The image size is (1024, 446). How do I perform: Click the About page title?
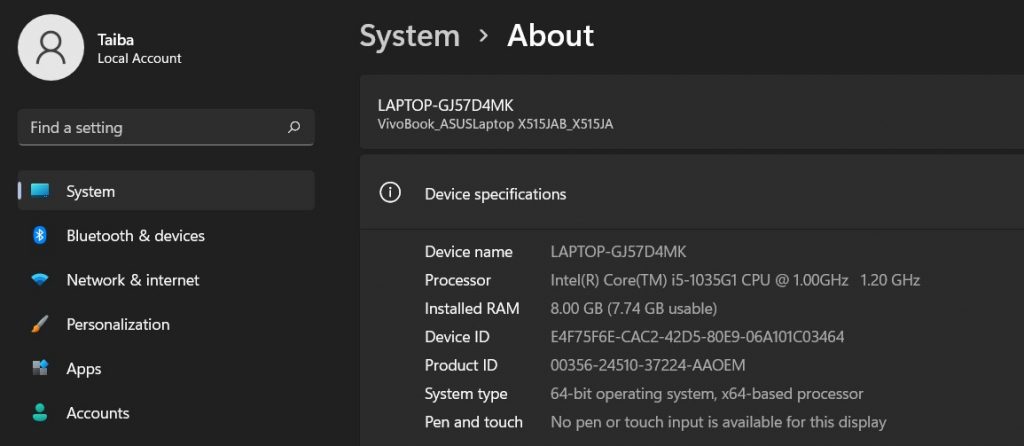[x=550, y=36]
